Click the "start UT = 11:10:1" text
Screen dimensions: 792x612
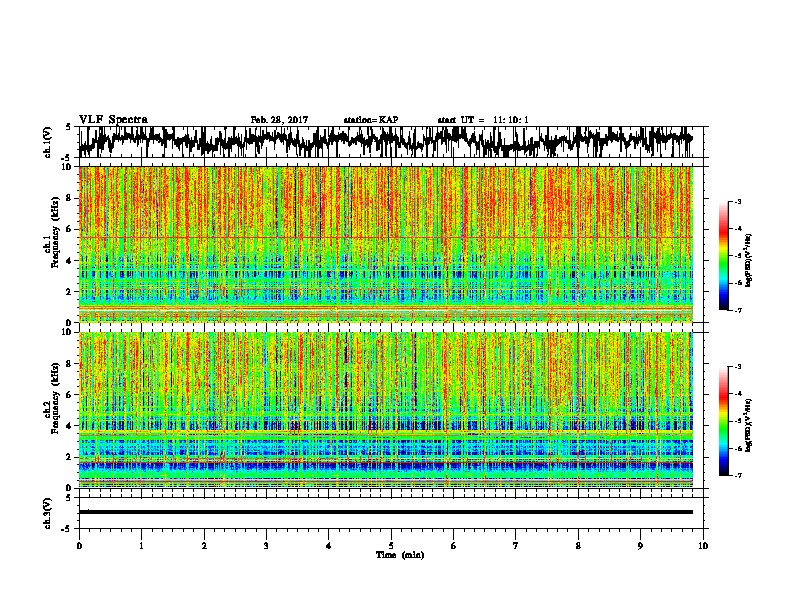tap(483, 120)
